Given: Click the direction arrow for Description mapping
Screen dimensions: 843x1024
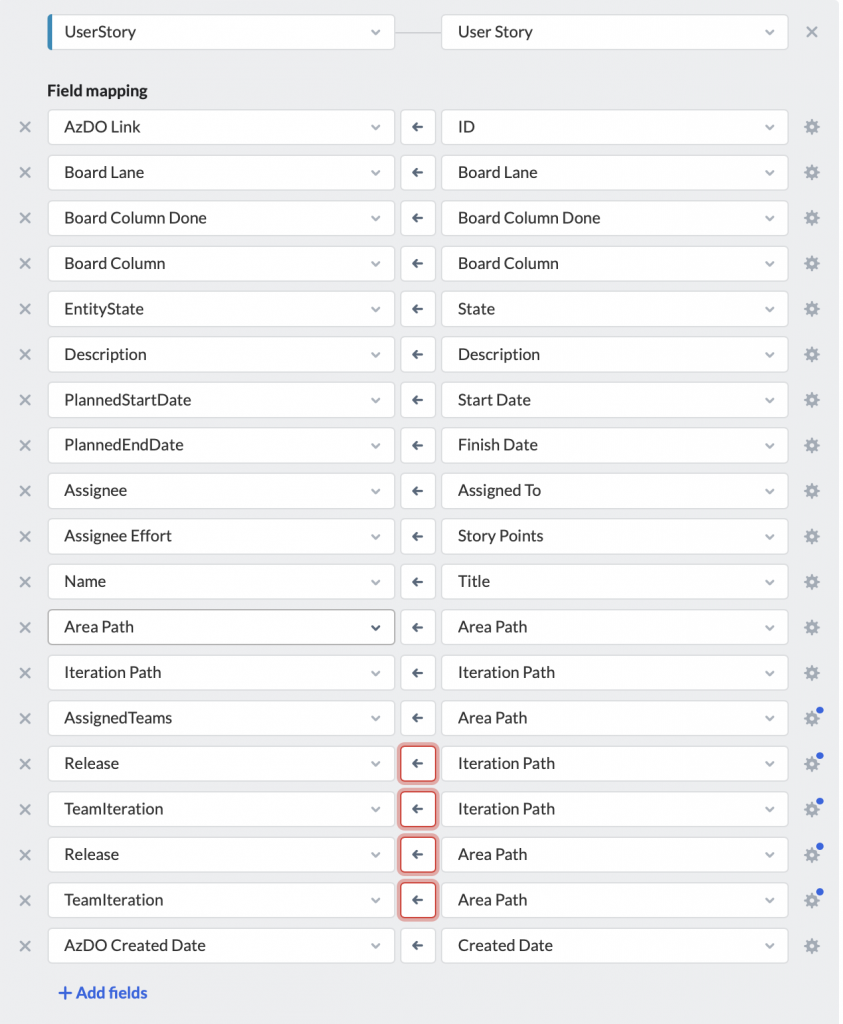Looking at the screenshot, I should tap(418, 355).
